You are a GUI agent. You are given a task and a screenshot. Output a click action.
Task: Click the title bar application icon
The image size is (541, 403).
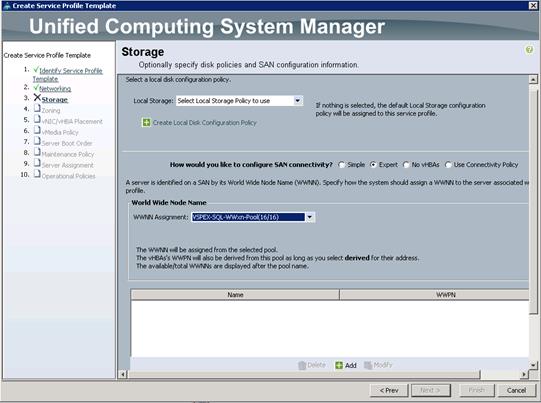click(x=7, y=6)
